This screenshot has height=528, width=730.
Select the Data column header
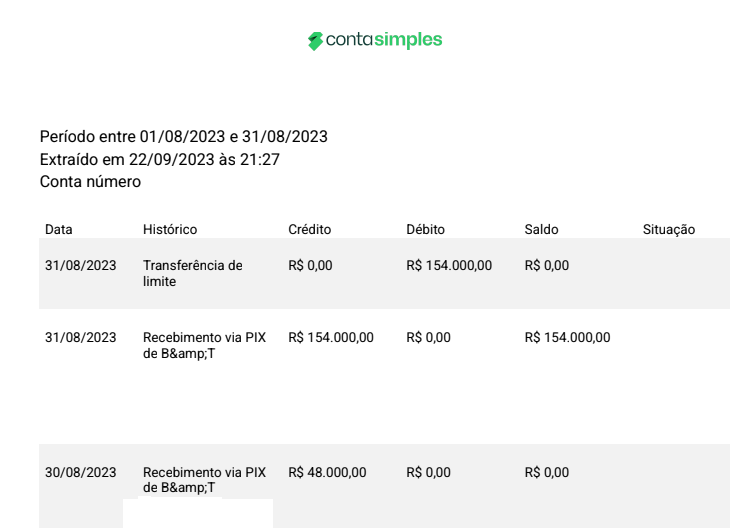[x=59, y=229]
